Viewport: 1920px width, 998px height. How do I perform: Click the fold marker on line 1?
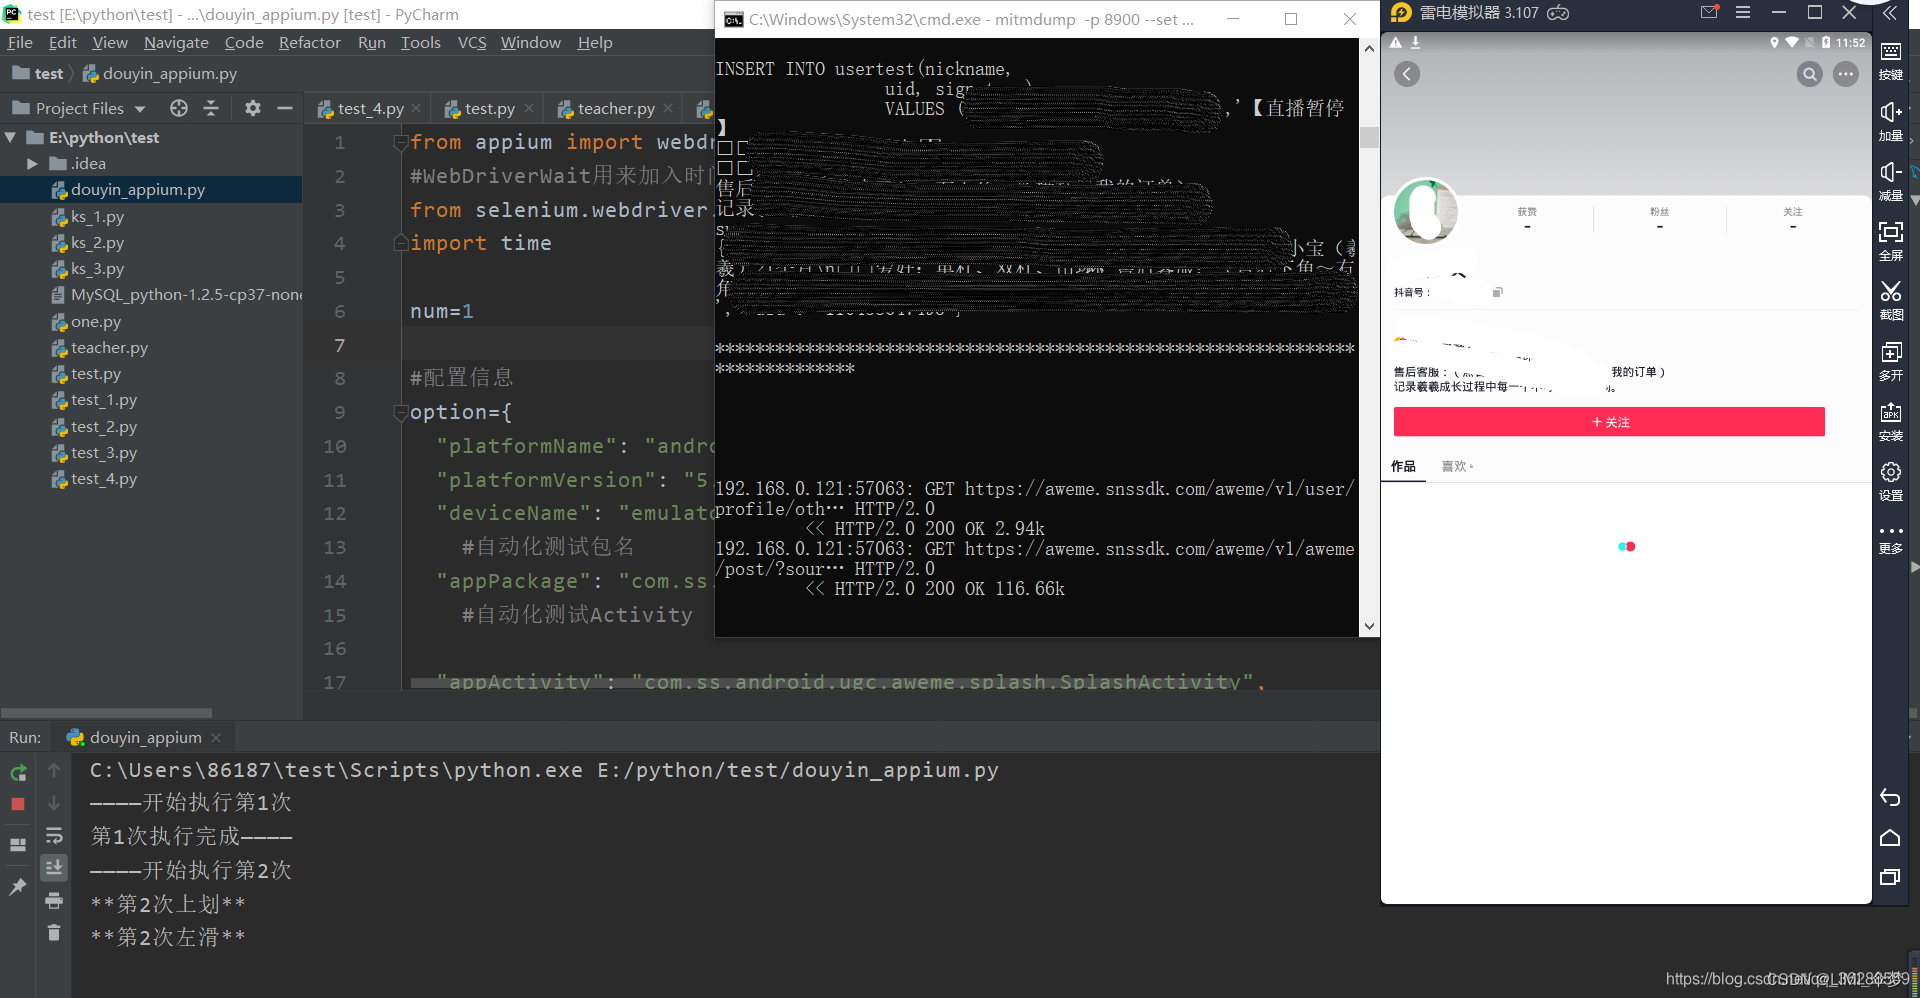tap(400, 143)
